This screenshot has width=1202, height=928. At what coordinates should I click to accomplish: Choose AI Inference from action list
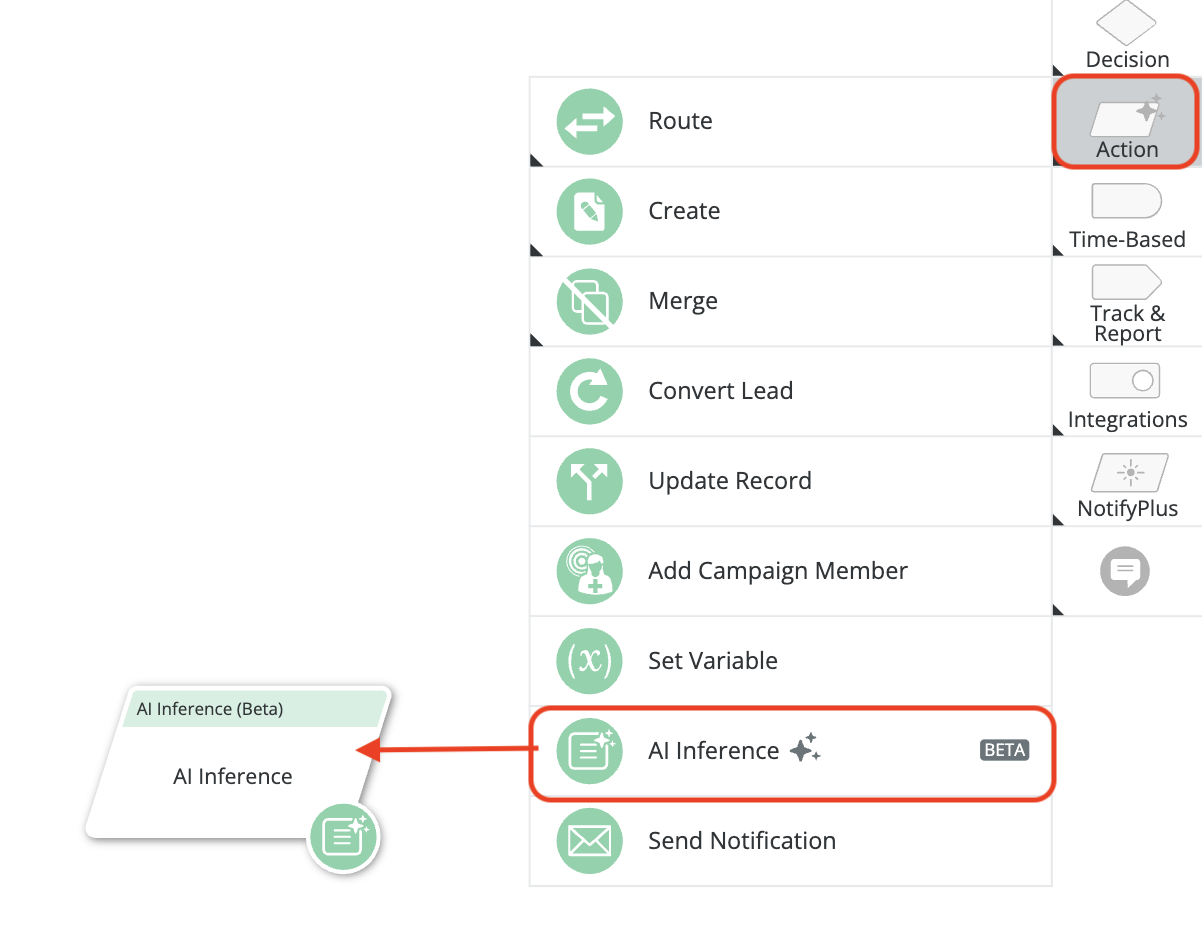click(x=713, y=751)
